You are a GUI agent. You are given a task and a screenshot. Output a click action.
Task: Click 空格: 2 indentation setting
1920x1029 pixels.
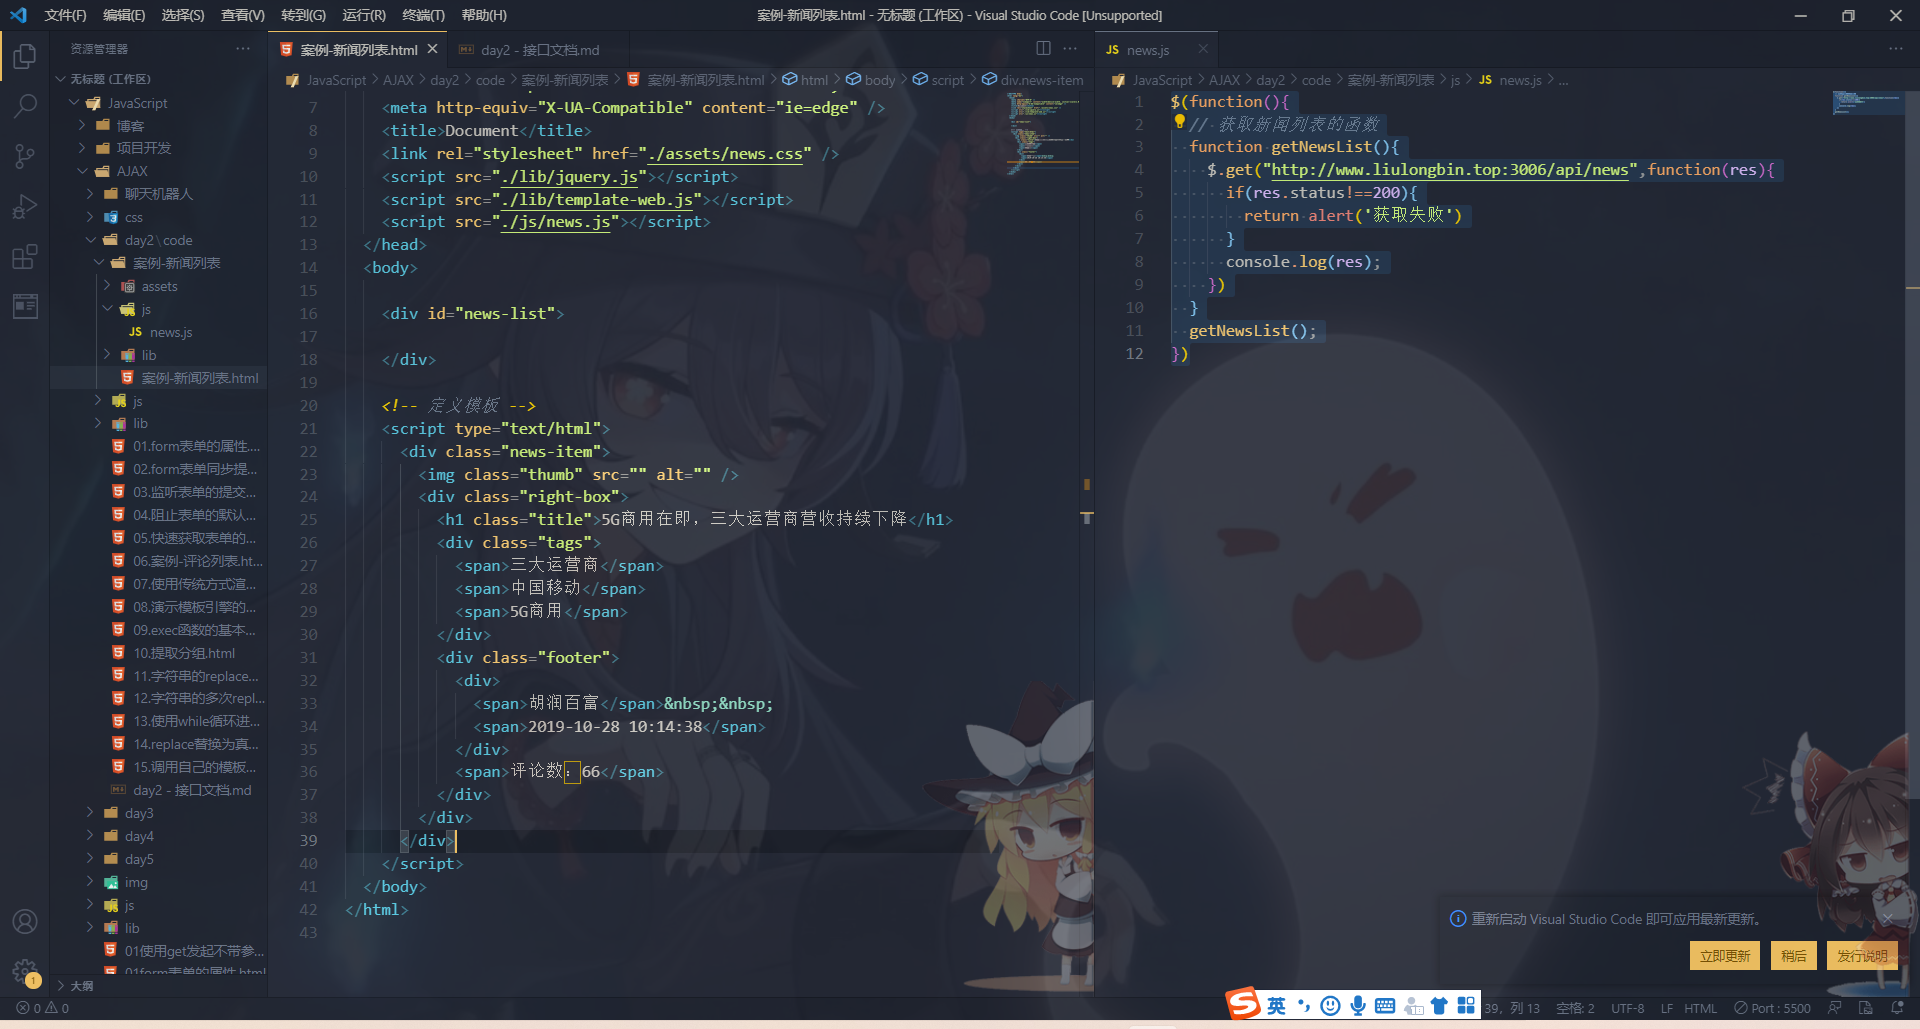click(1575, 1008)
